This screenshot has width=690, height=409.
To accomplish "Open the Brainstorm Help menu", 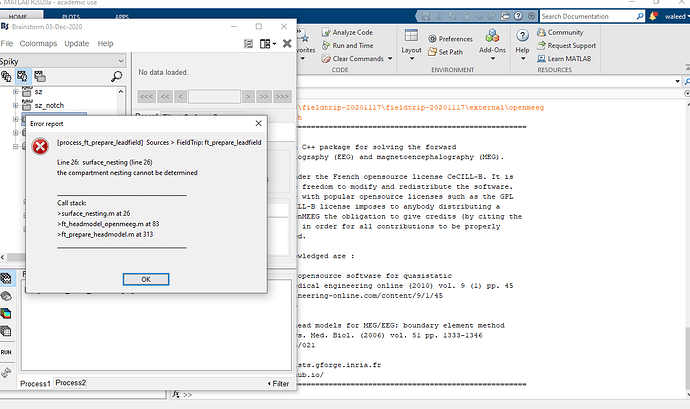I will tap(105, 44).
